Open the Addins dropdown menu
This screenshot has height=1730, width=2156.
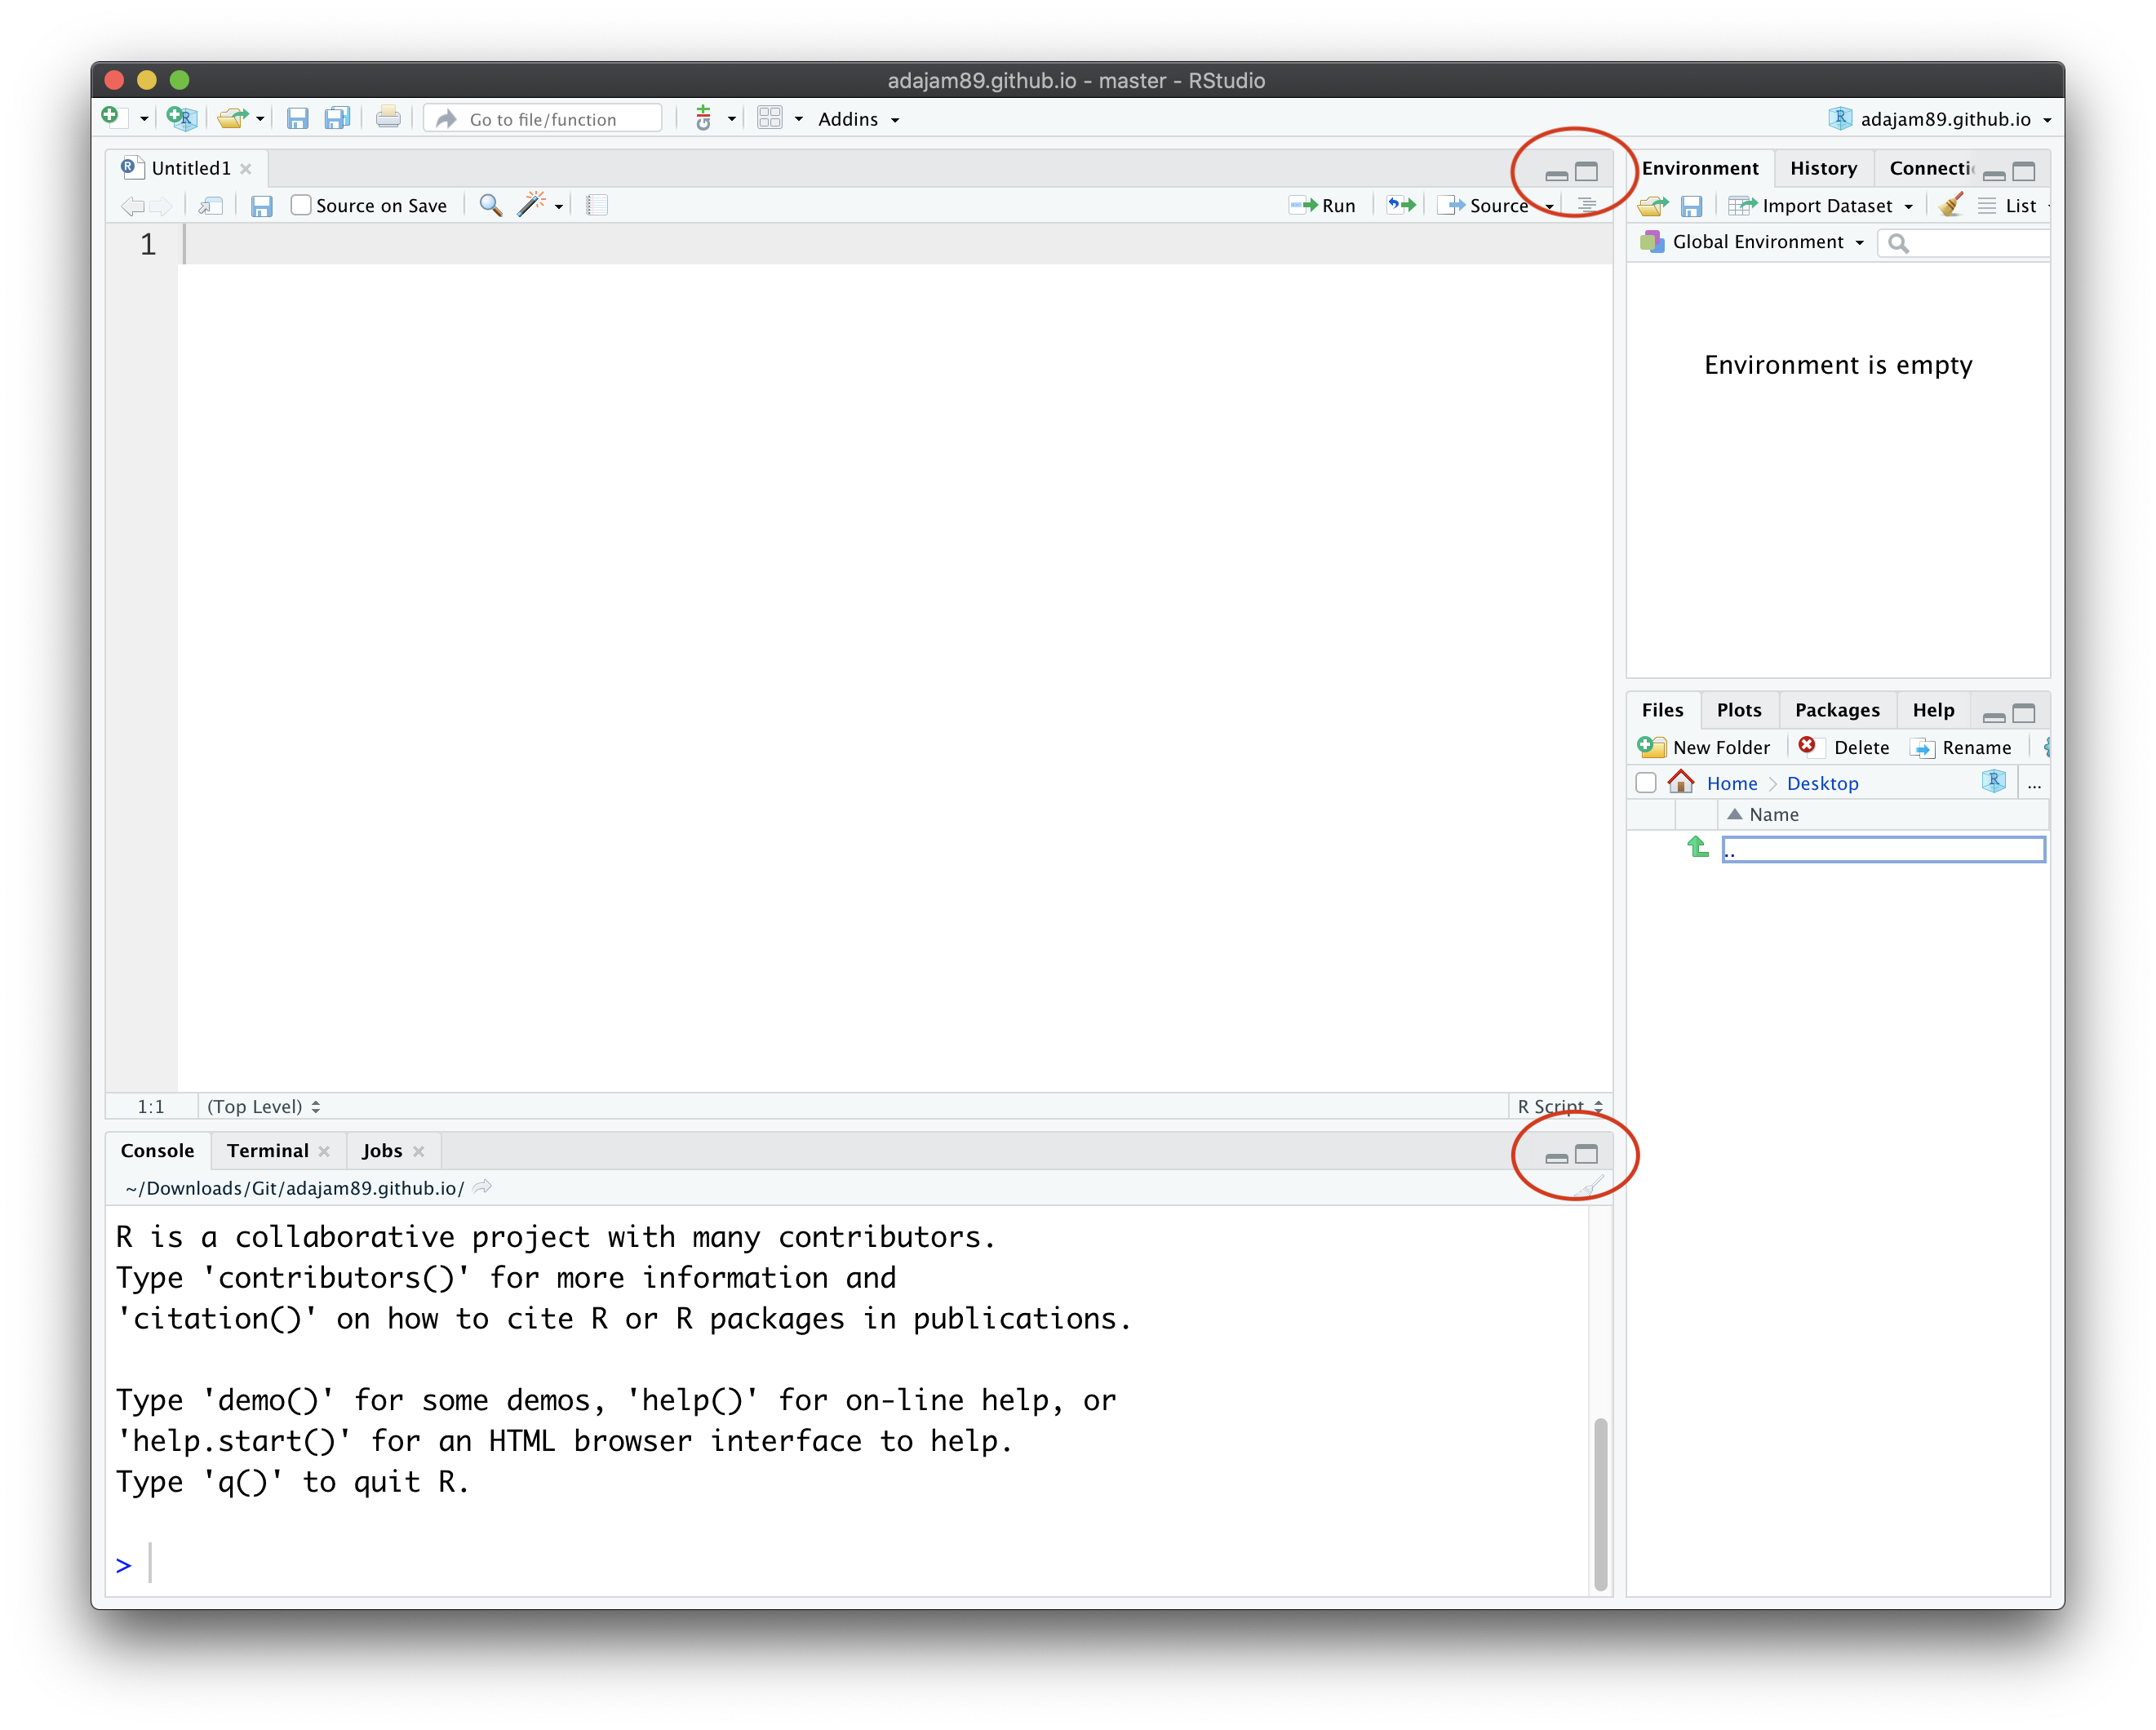point(858,118)
